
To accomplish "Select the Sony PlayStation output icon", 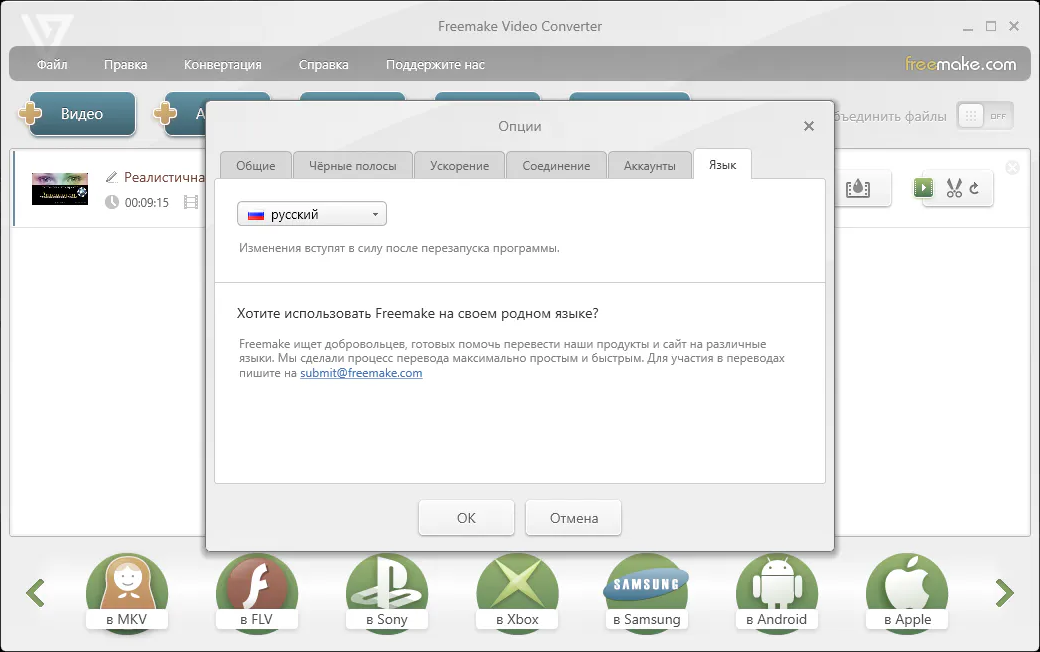I will point(387,592).
